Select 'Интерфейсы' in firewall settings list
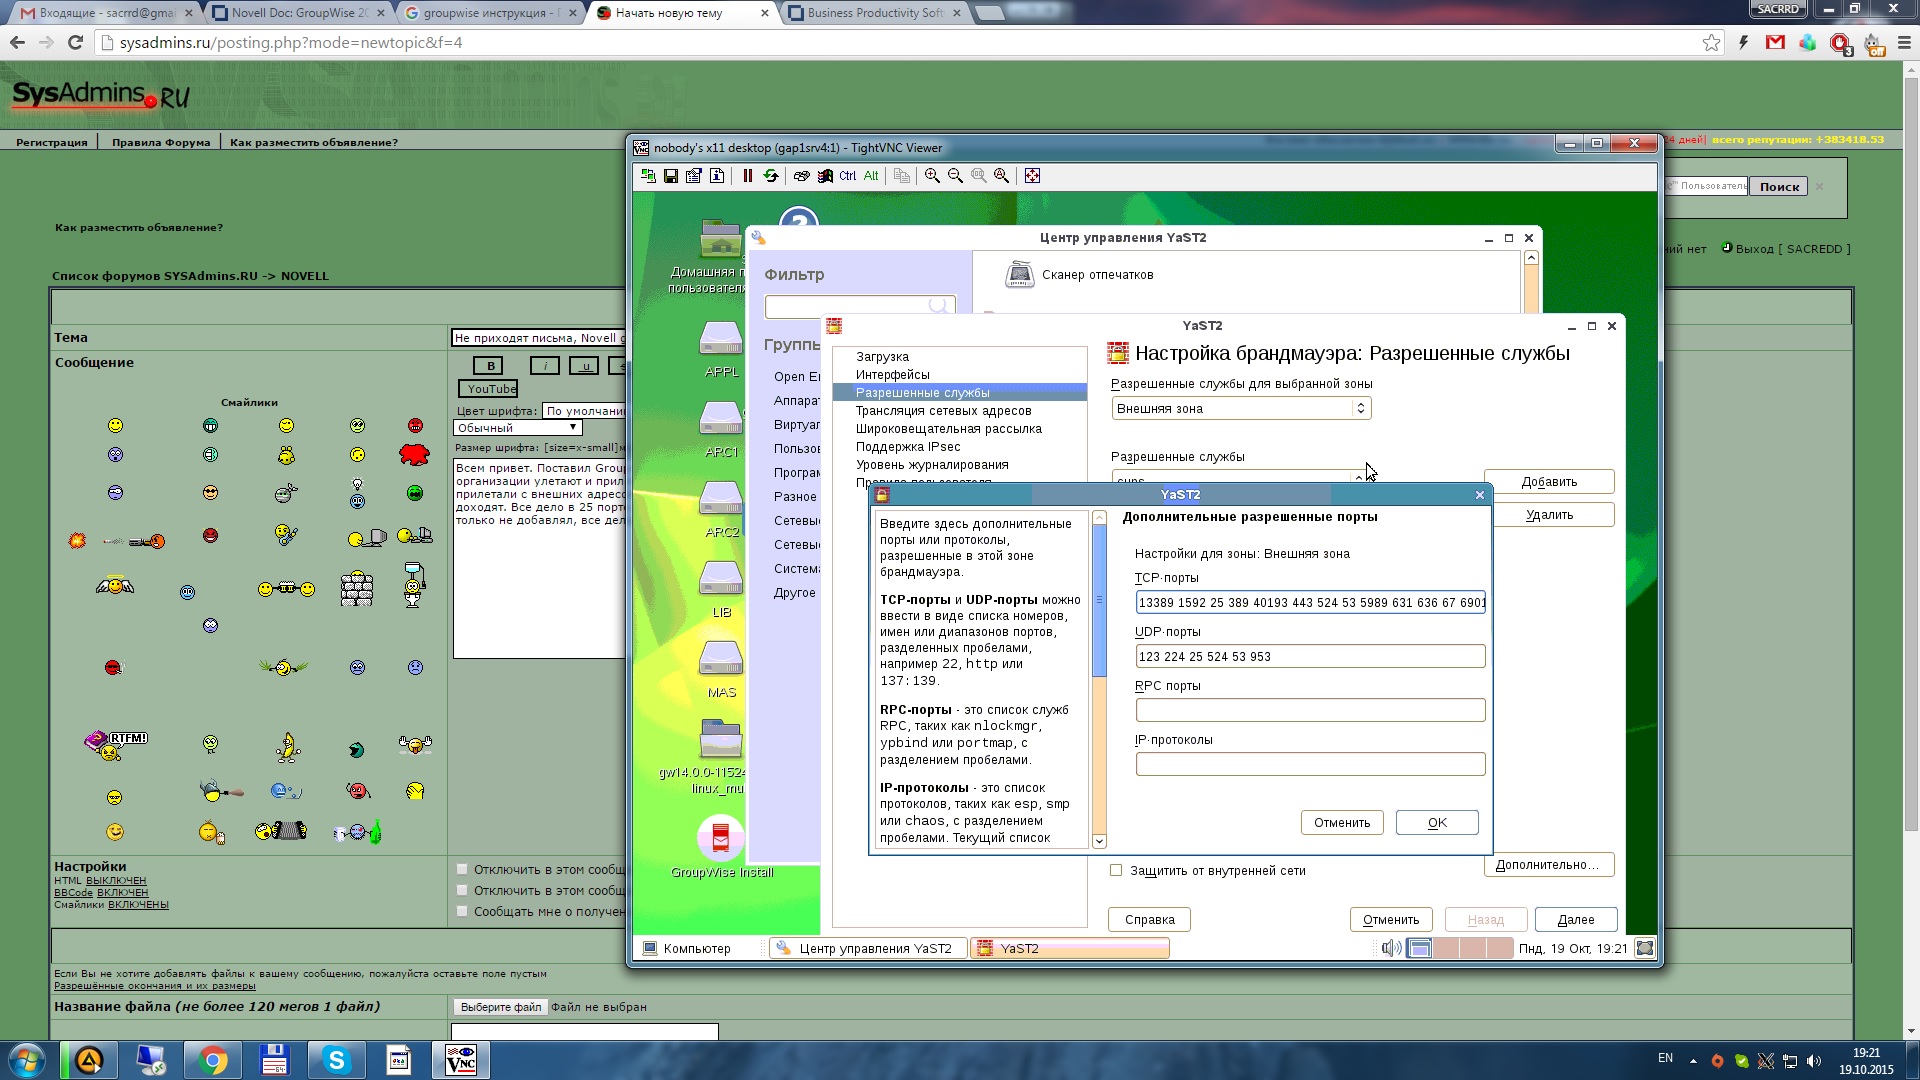The image size is (1920, 1080). click(892, 375)
